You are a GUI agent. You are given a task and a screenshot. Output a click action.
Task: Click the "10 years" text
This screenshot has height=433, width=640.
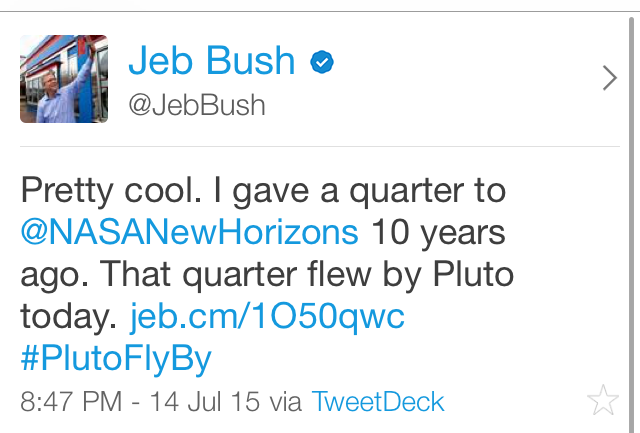pyautogui.click(x=438, y=232)
